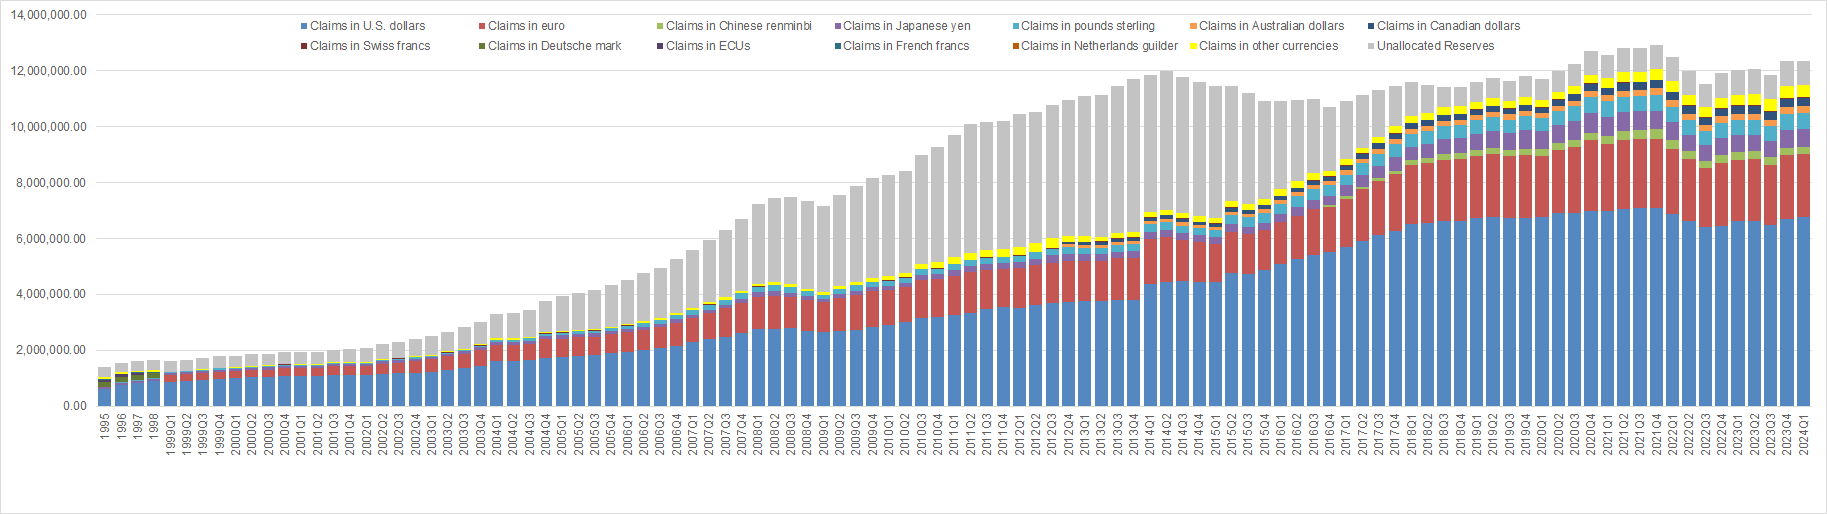
Task: Select the 'Claims in Swiss francs' legend label
Action: 370,46
